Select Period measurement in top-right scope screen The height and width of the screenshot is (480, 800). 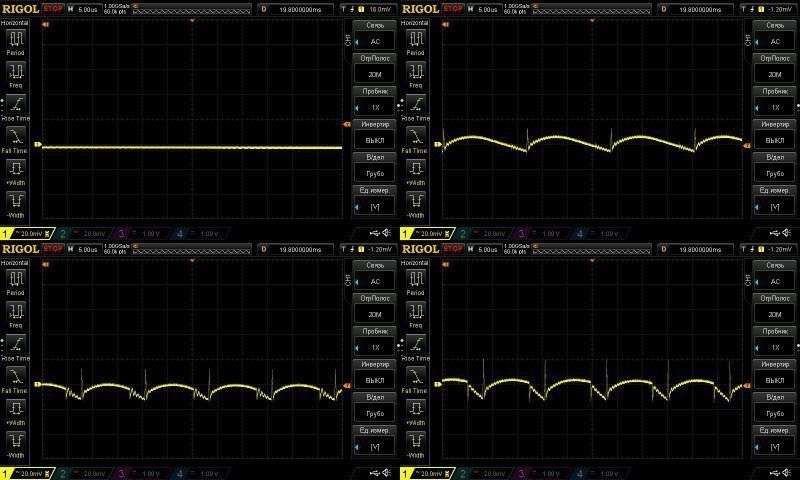(x=416, y=43)
